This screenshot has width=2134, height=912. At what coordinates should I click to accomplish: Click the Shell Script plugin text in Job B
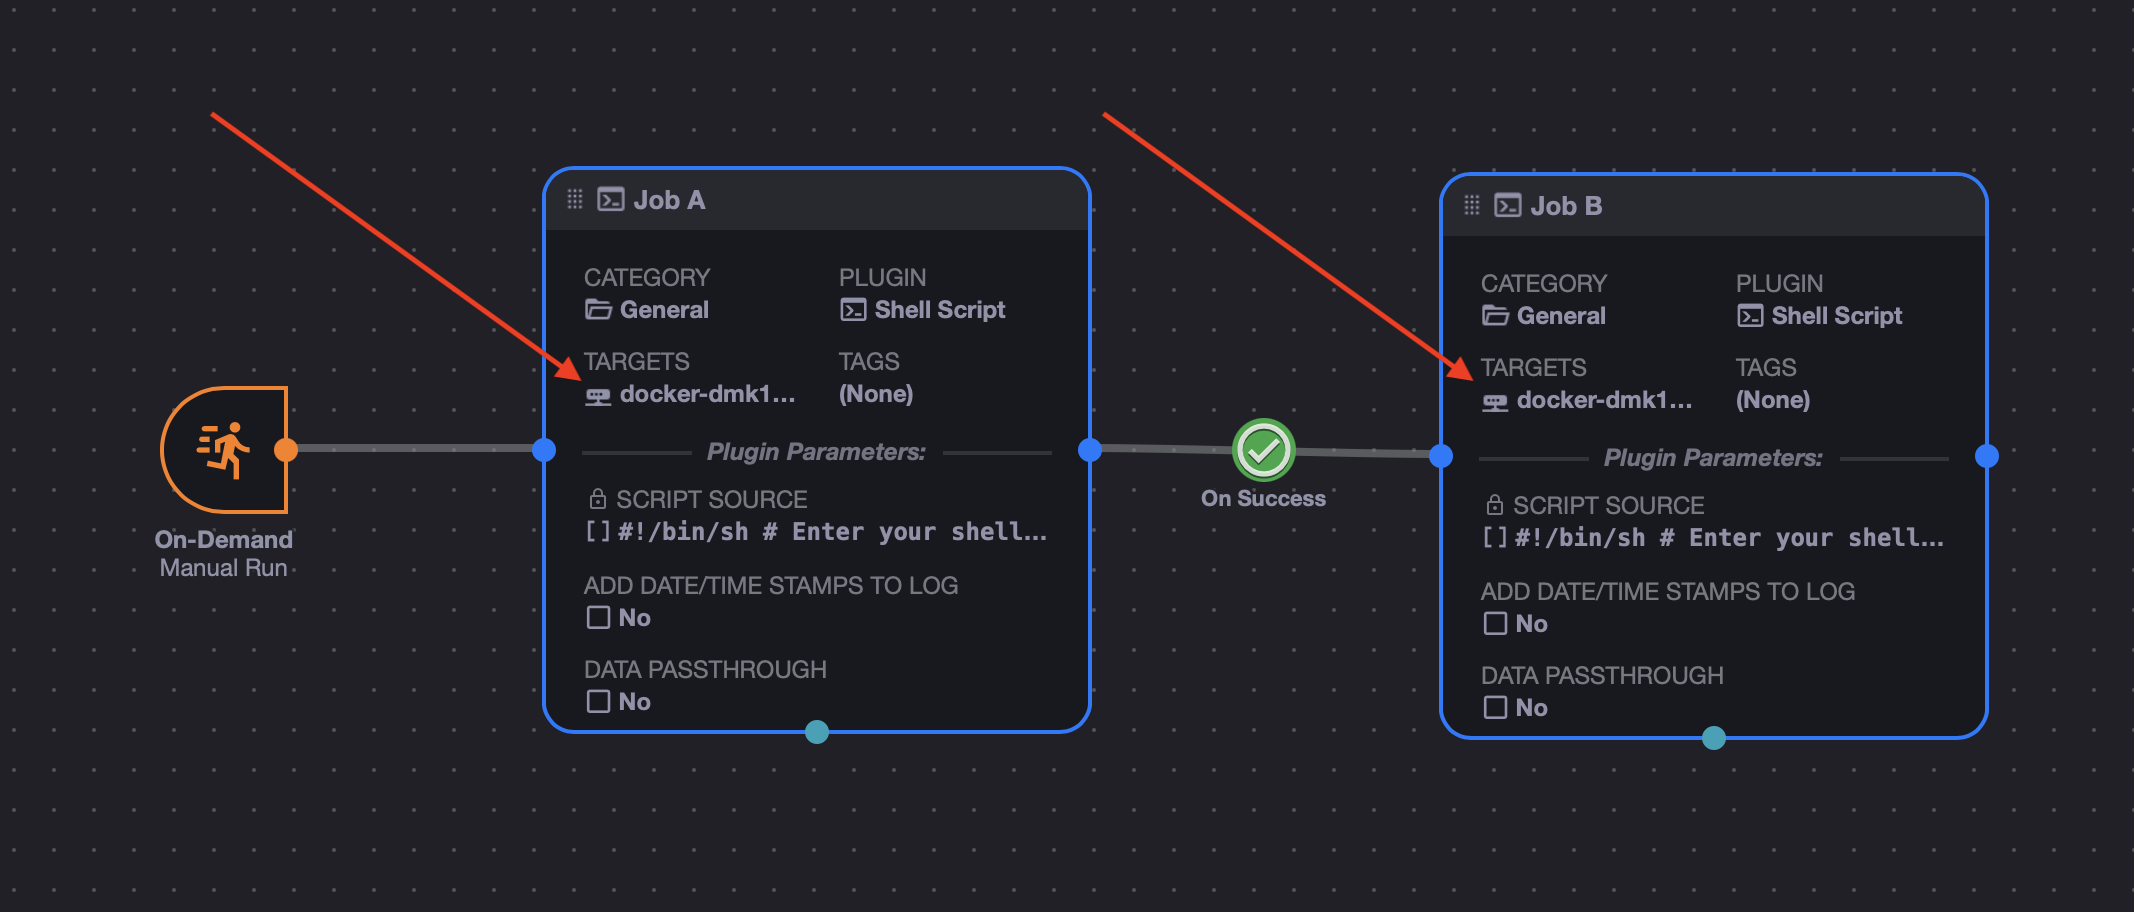tap(1837, 316)
